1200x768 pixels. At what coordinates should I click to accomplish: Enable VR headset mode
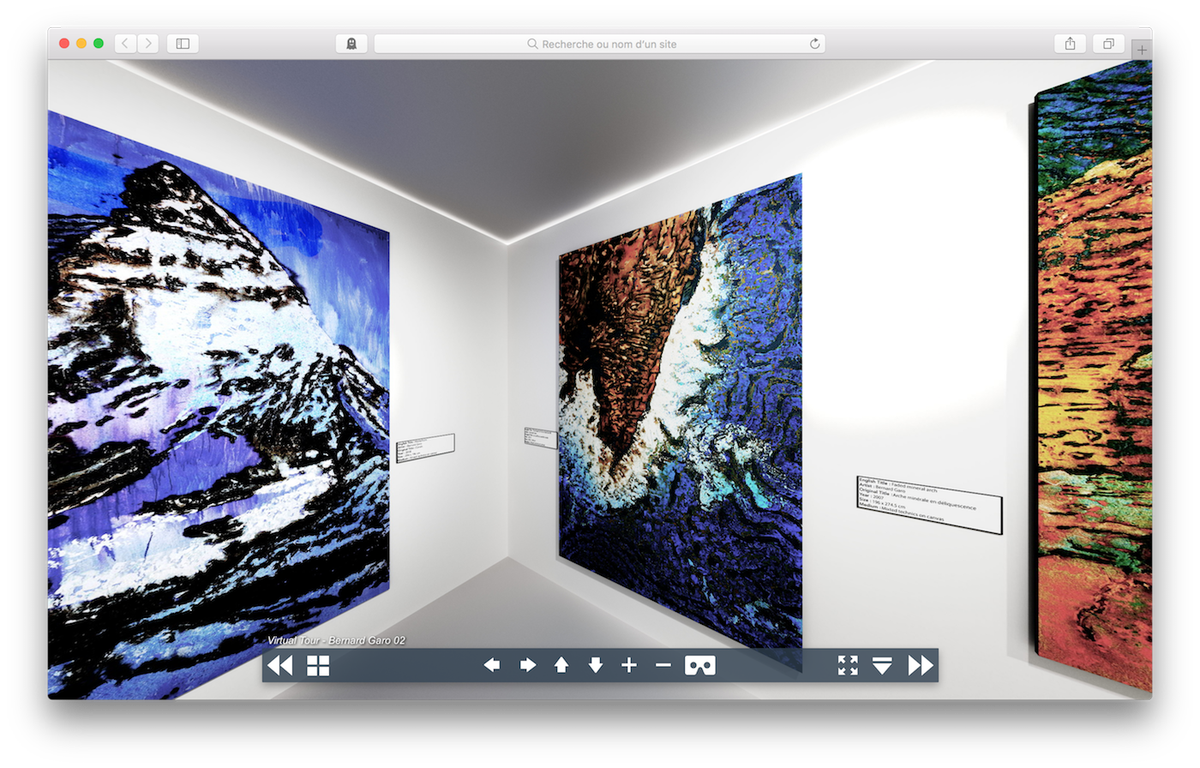pos(700,666)
